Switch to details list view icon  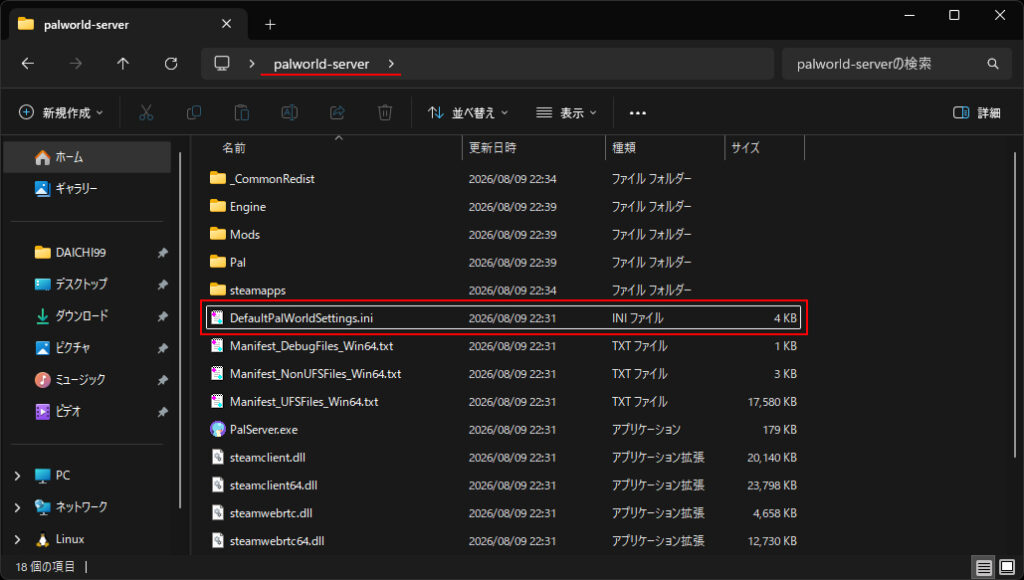984,567
